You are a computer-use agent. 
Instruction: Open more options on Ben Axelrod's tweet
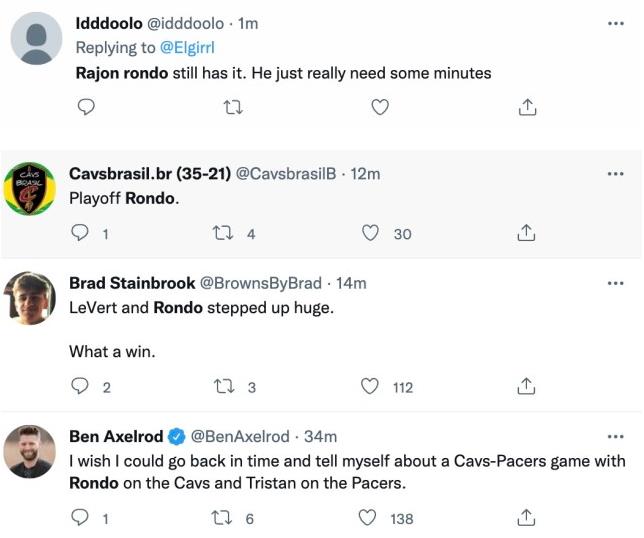(x=615, y=437)
